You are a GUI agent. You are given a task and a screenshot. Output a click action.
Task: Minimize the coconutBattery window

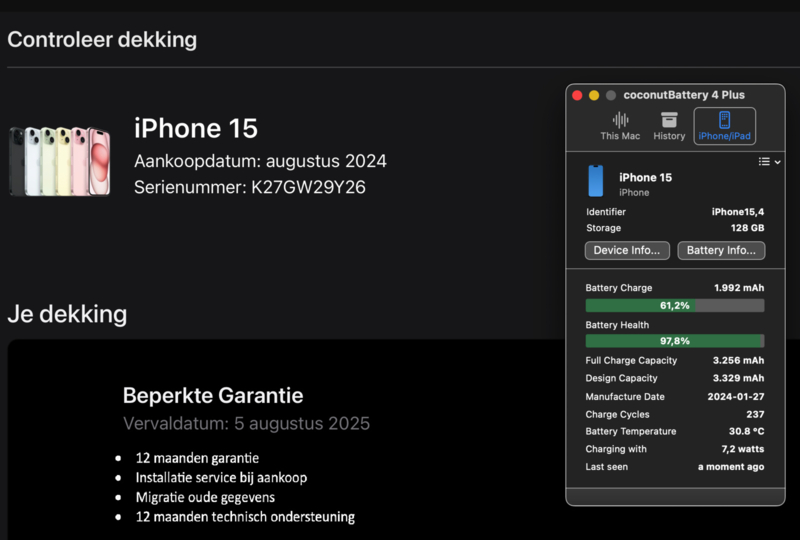point(594,95)
